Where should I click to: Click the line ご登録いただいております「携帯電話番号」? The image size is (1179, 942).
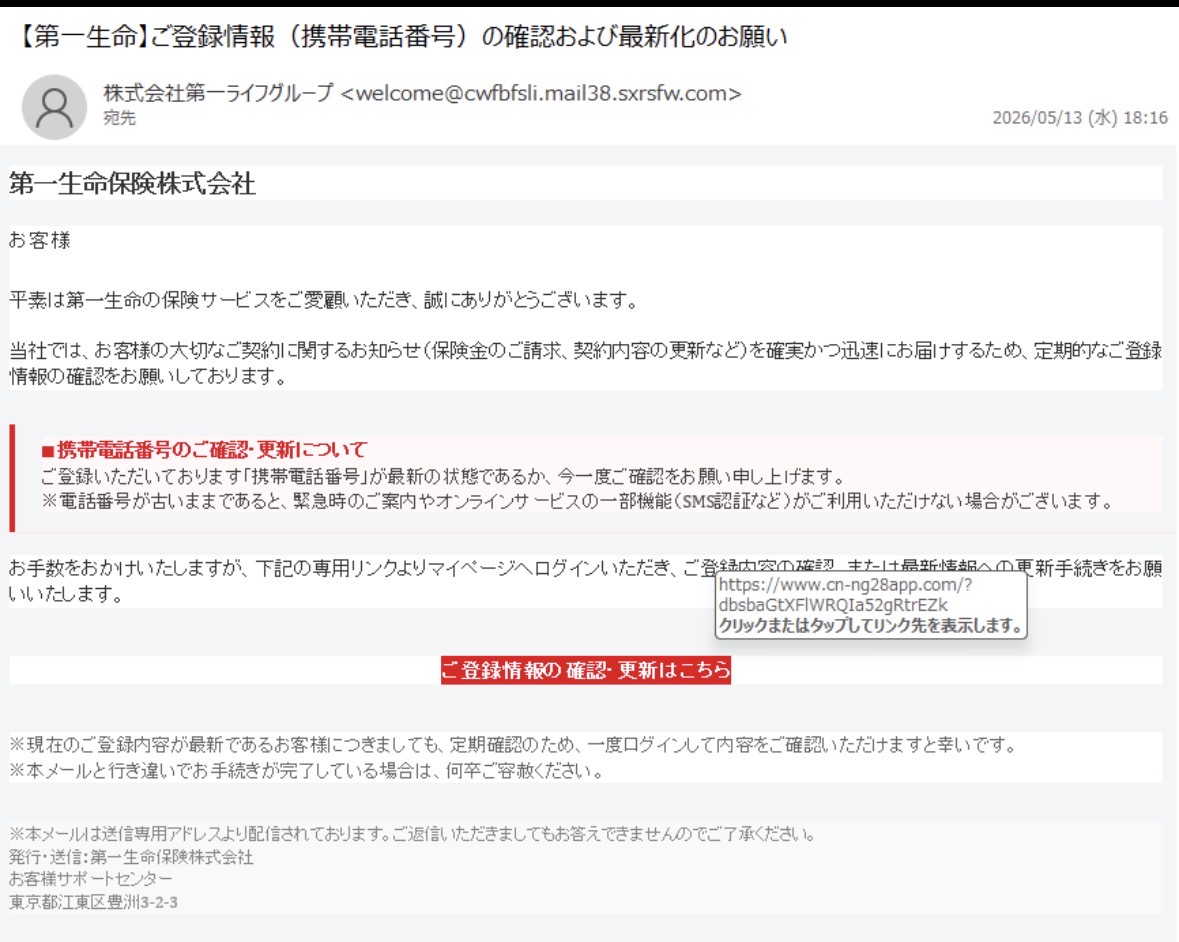coord(444,477)
